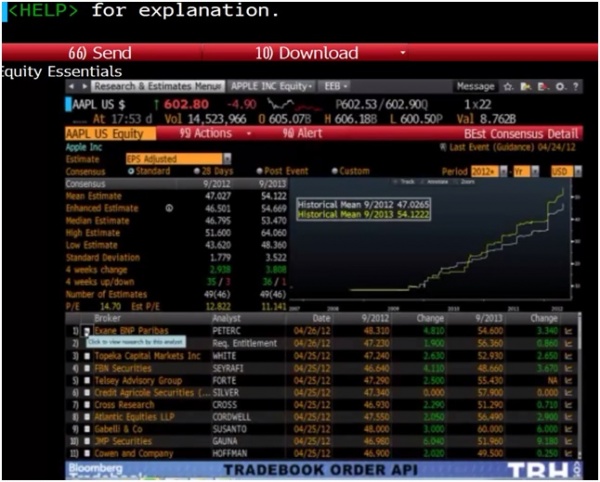Screen dimensions: 600x482
Task: Click the Historical Mean 9/2013 chart legend
Action: (363, 215)
